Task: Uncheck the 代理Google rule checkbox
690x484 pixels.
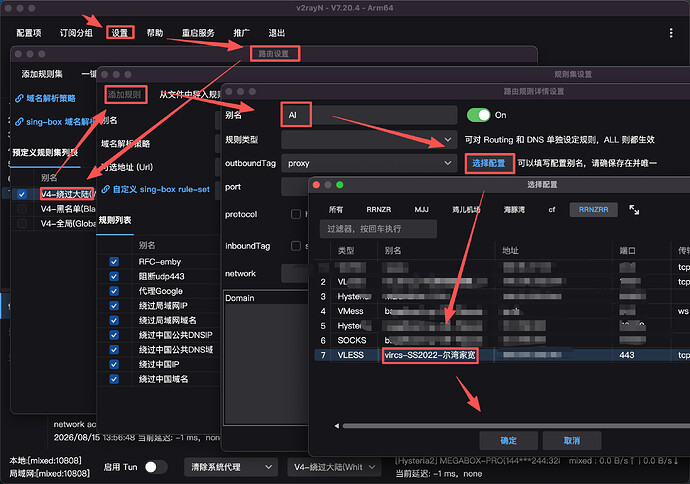Action: pyautogui.click(x=114, y=291)
